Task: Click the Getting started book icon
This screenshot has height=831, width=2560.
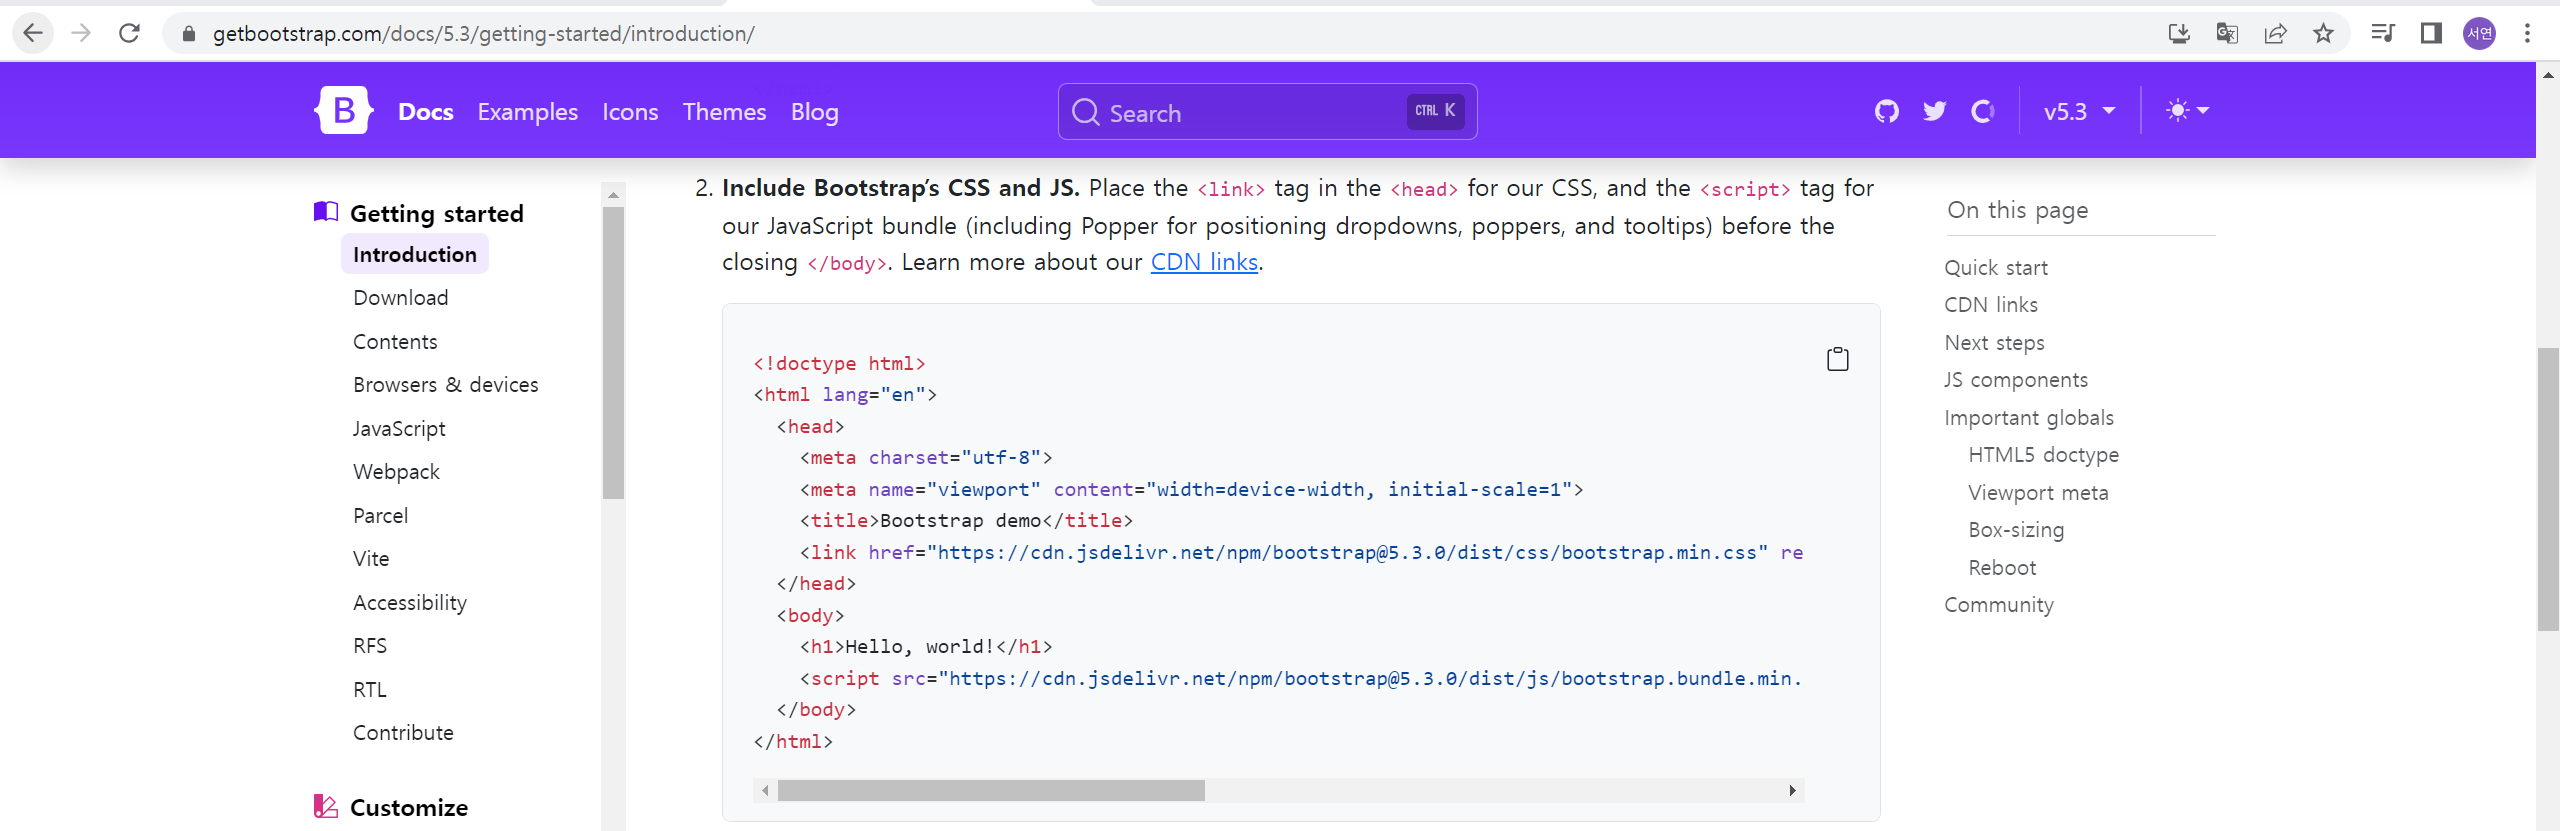Action: point(326,212)
